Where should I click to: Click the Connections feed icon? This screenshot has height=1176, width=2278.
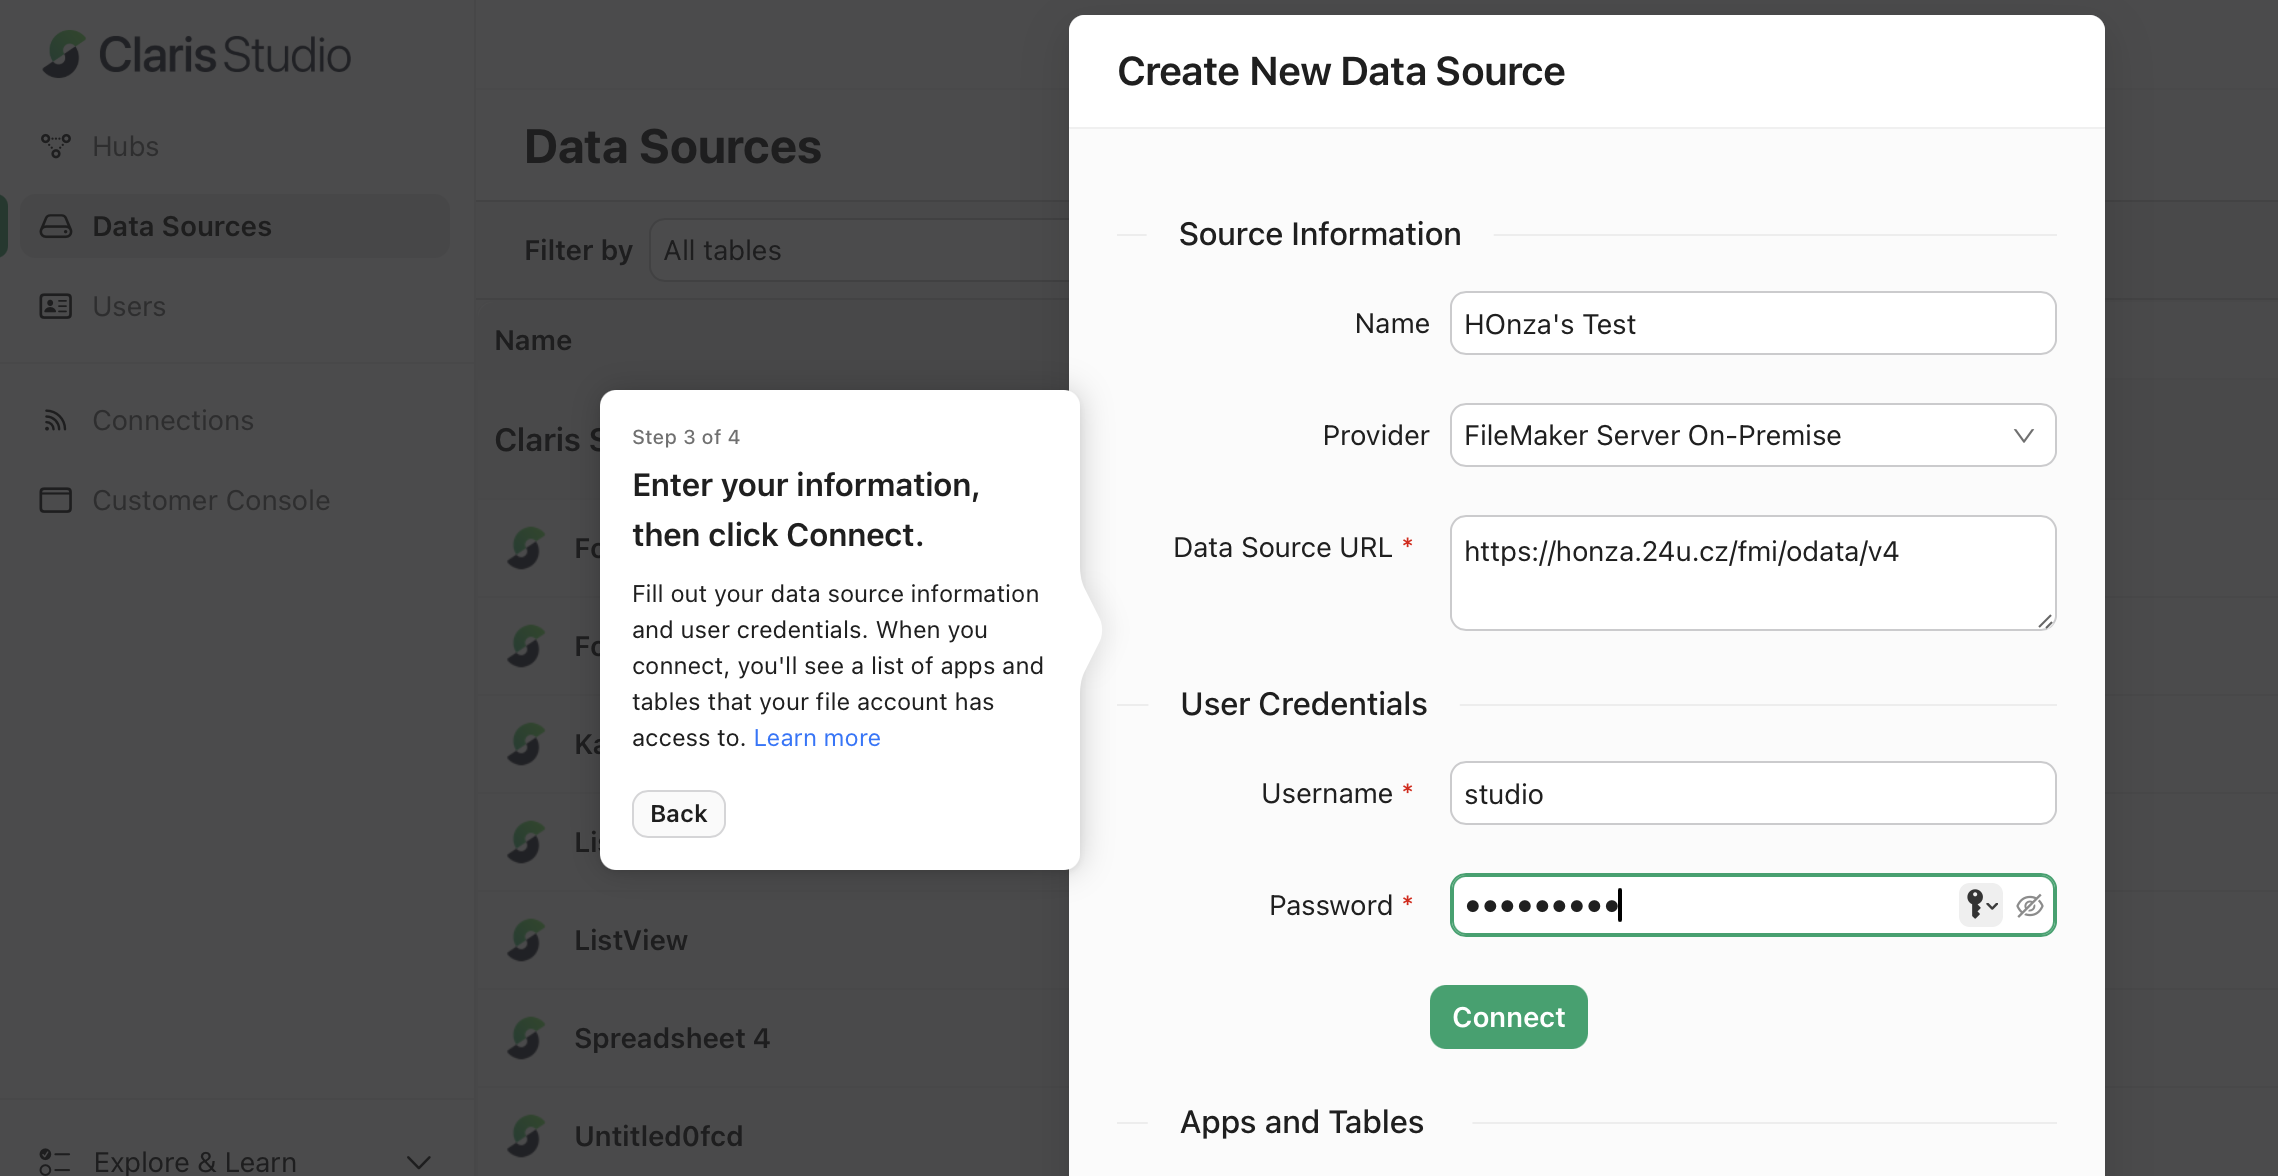[55, 420]
